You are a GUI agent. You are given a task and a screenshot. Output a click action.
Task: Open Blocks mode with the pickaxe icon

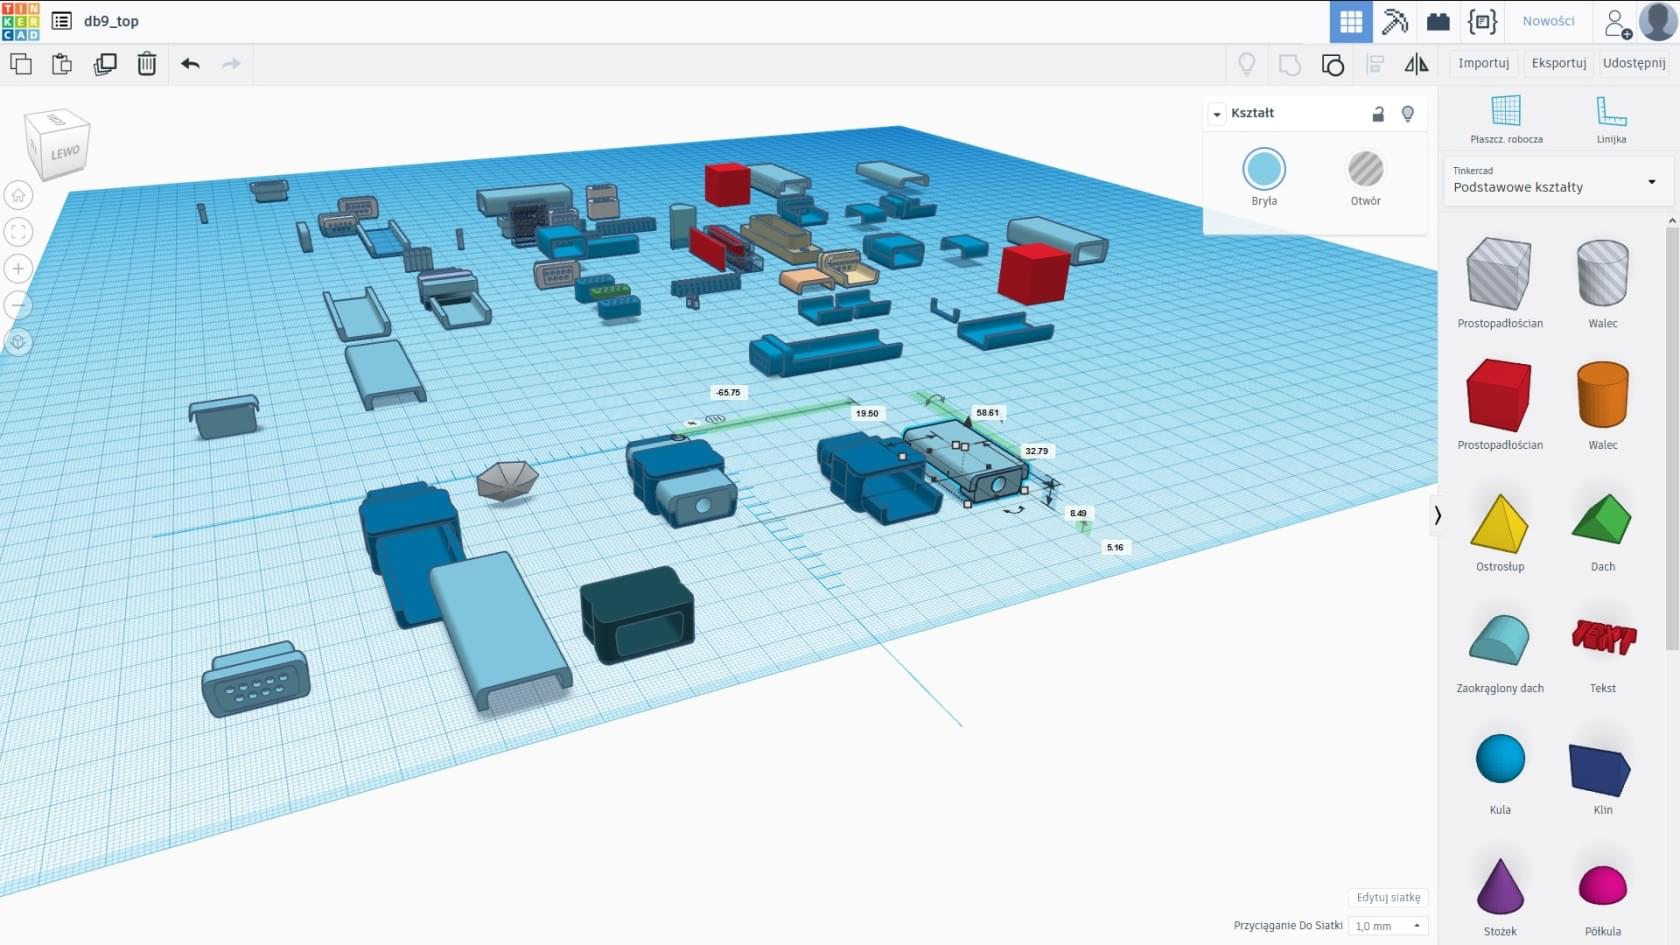[x=1395, y=21]
